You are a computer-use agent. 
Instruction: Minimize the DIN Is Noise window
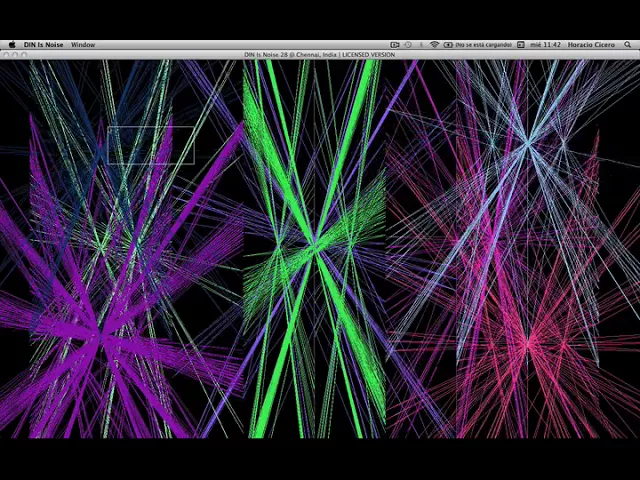(x=15, y=55)
